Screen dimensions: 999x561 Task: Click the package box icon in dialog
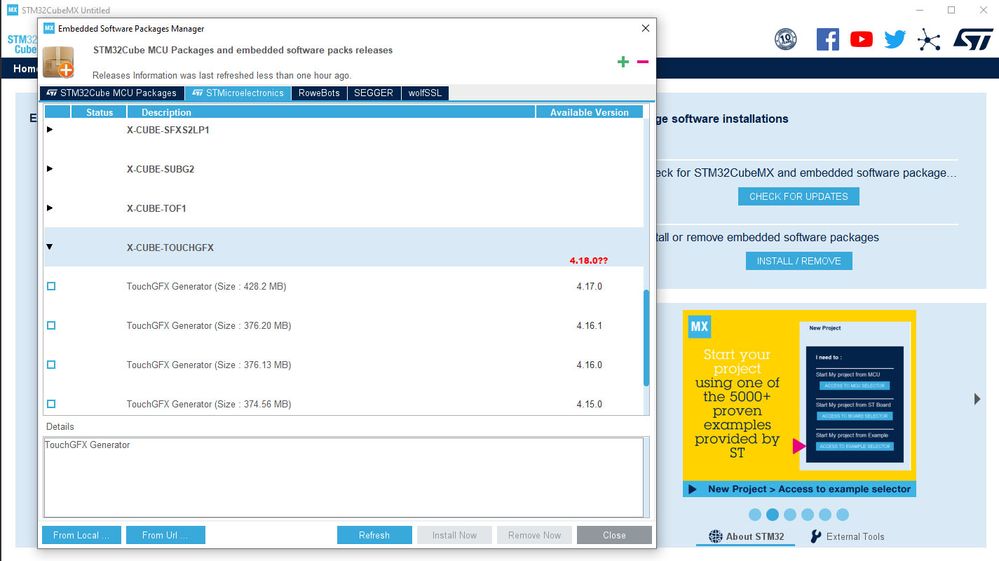pos(59,62)
